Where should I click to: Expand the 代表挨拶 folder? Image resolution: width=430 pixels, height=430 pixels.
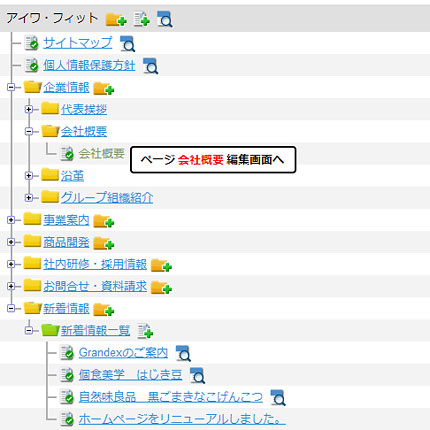click(x=29, y=109)
